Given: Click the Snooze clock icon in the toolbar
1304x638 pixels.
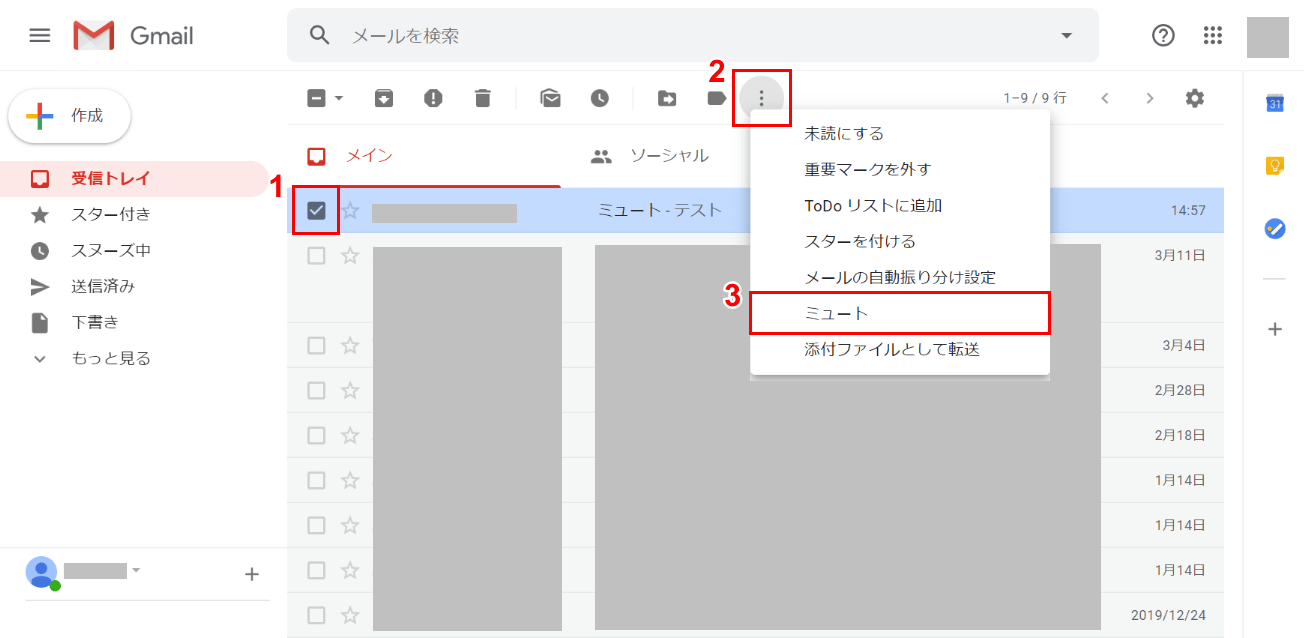Looking at the screenshot, I should [599, 98].
